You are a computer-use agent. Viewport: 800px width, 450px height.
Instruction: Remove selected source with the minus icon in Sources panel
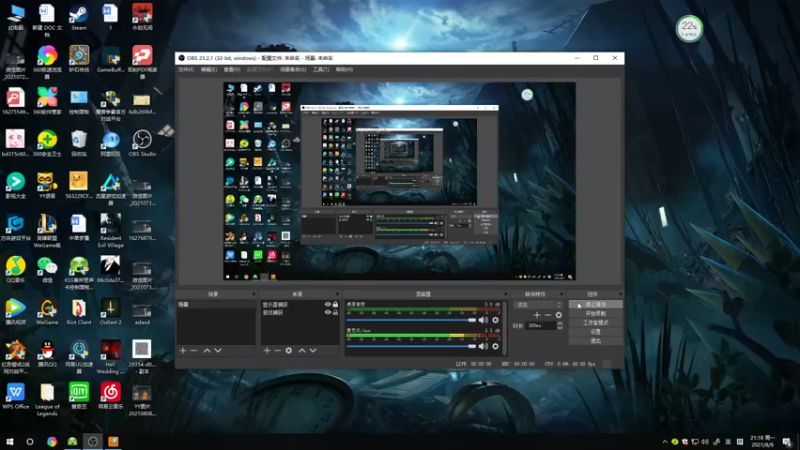pyautogui.click(x=278, y=351)
